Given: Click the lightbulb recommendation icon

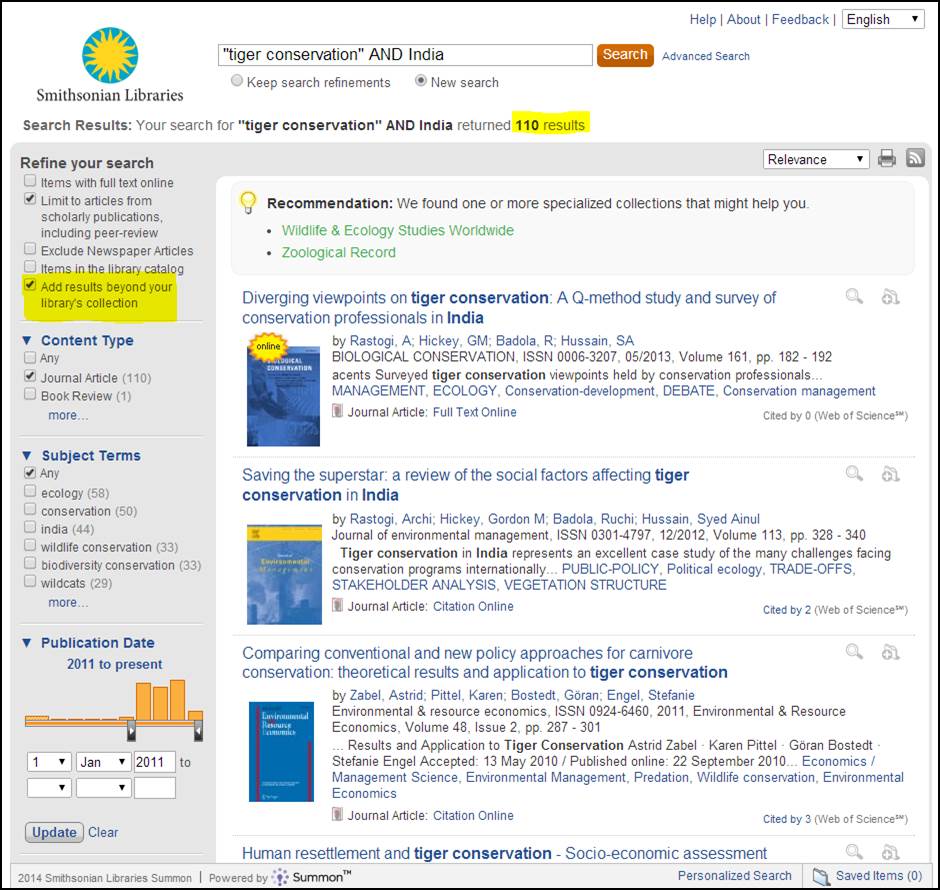Looking at the screenshot, I should tap(248, 203).
